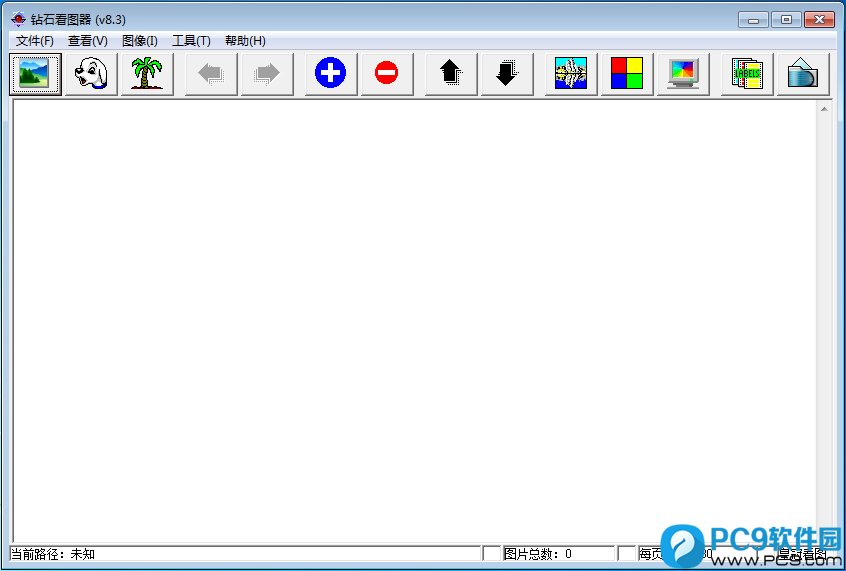Close the 钻石看图器 window
This screenshot has height=571, width=846.
click(x=819, y=20)
